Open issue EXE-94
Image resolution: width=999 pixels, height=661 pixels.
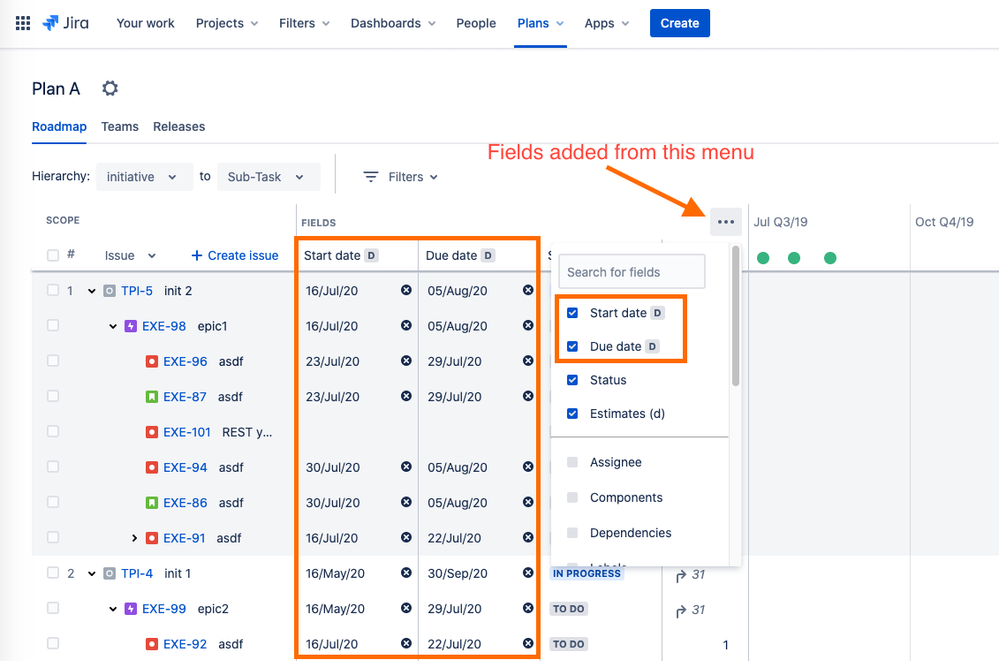coord(185,467)
